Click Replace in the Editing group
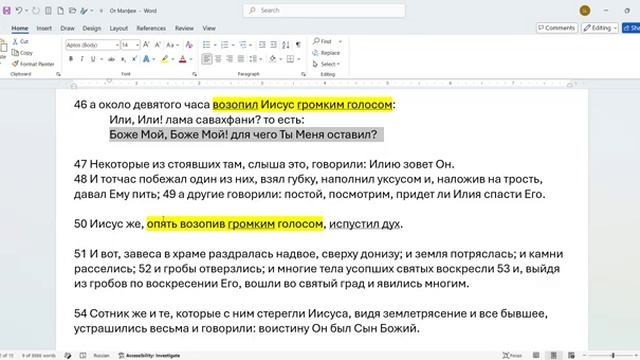This screenshot has width=640, height=360. pos(326,53)
